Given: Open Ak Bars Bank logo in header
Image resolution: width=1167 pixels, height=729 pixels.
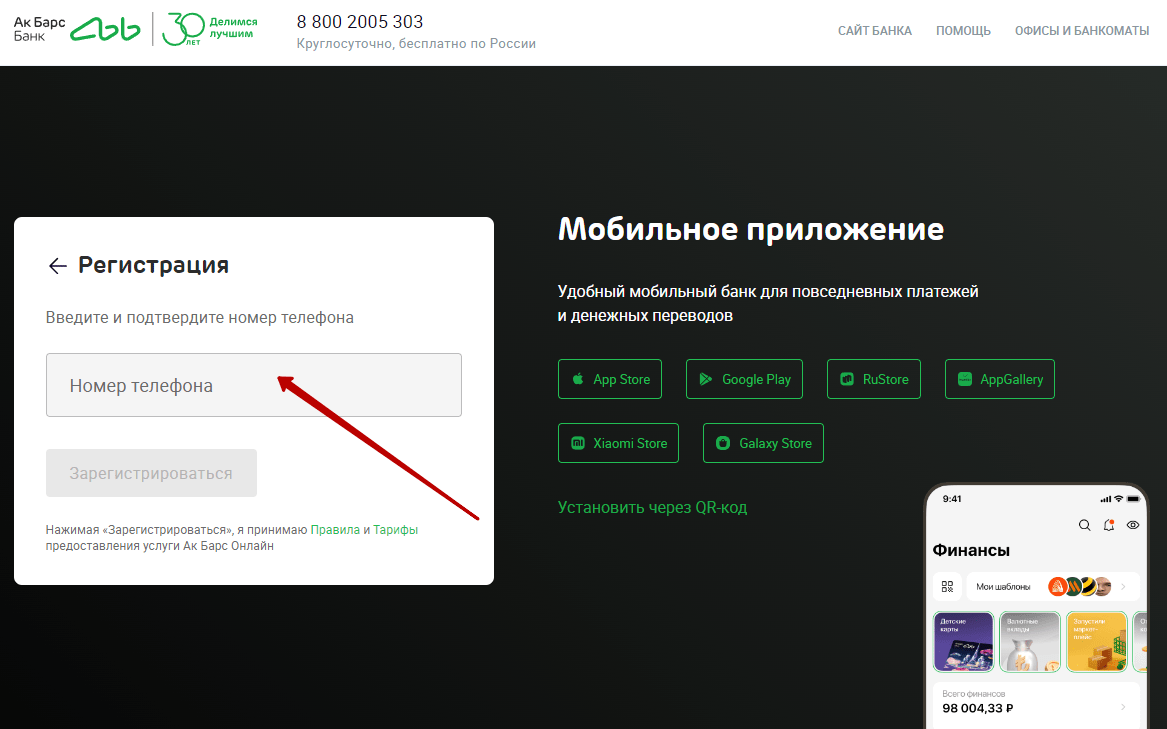Looking at the screenshot, I should pyautogui.click(x=77, y=30).
